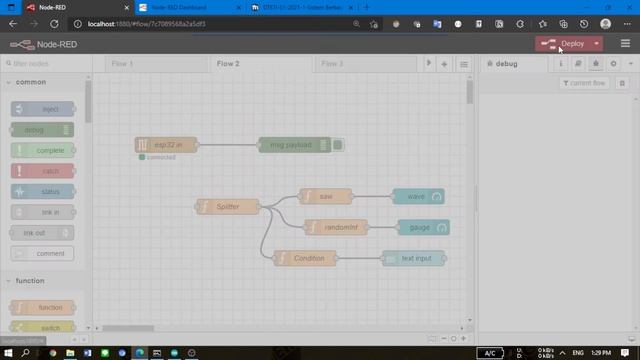Image resolution: width=640 pixels, height=360 pixels.
Task: Select the comment node in the palette
Action: [x=42, y=253]
